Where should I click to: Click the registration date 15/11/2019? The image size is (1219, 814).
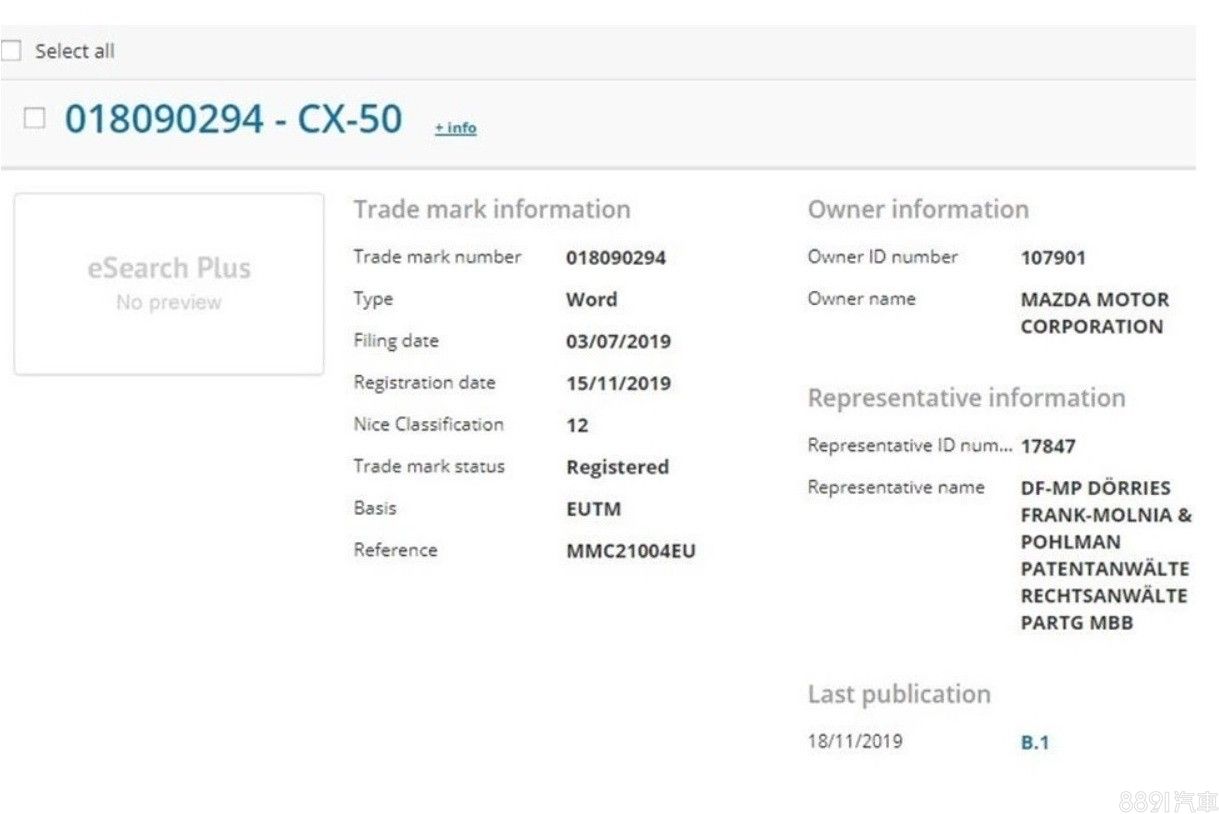click(617, 384)
